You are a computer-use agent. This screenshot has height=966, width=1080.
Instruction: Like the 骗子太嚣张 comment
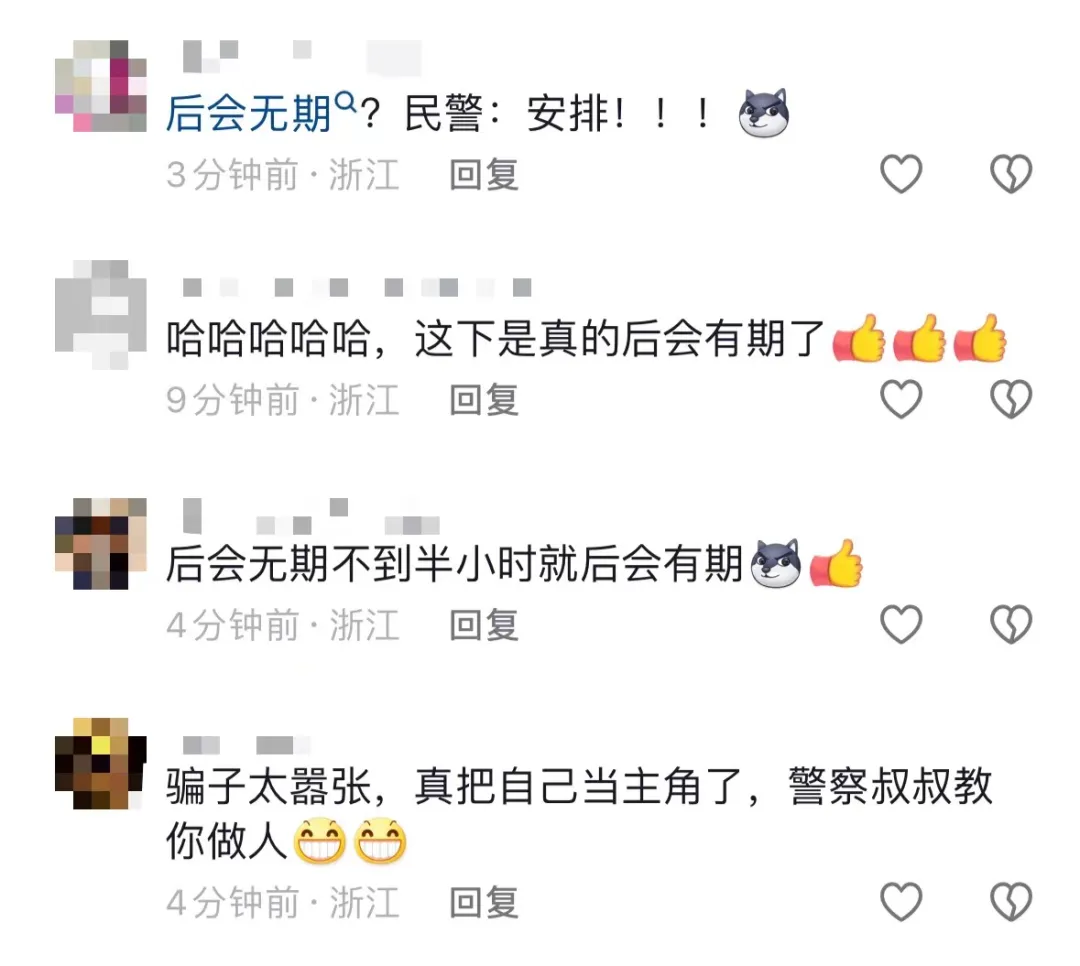click(x=901, y=901)
